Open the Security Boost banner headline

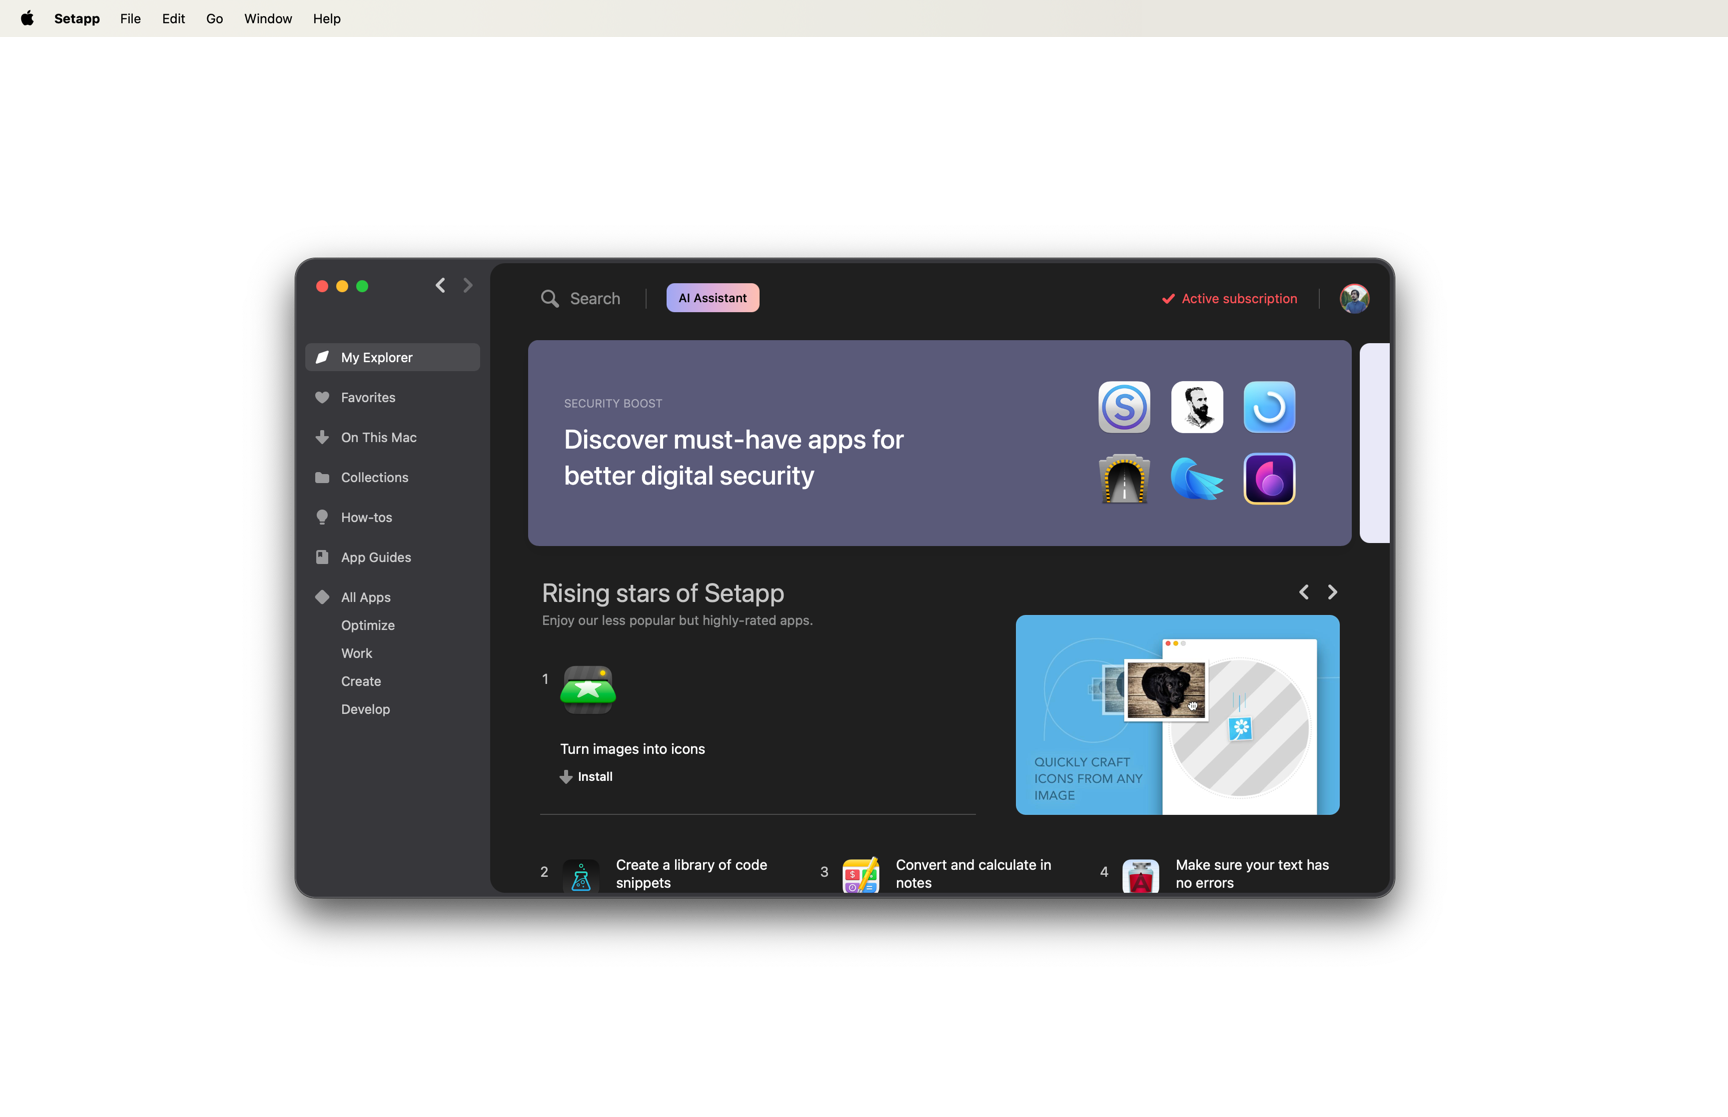pyautogui.click(x=734, y=457)
